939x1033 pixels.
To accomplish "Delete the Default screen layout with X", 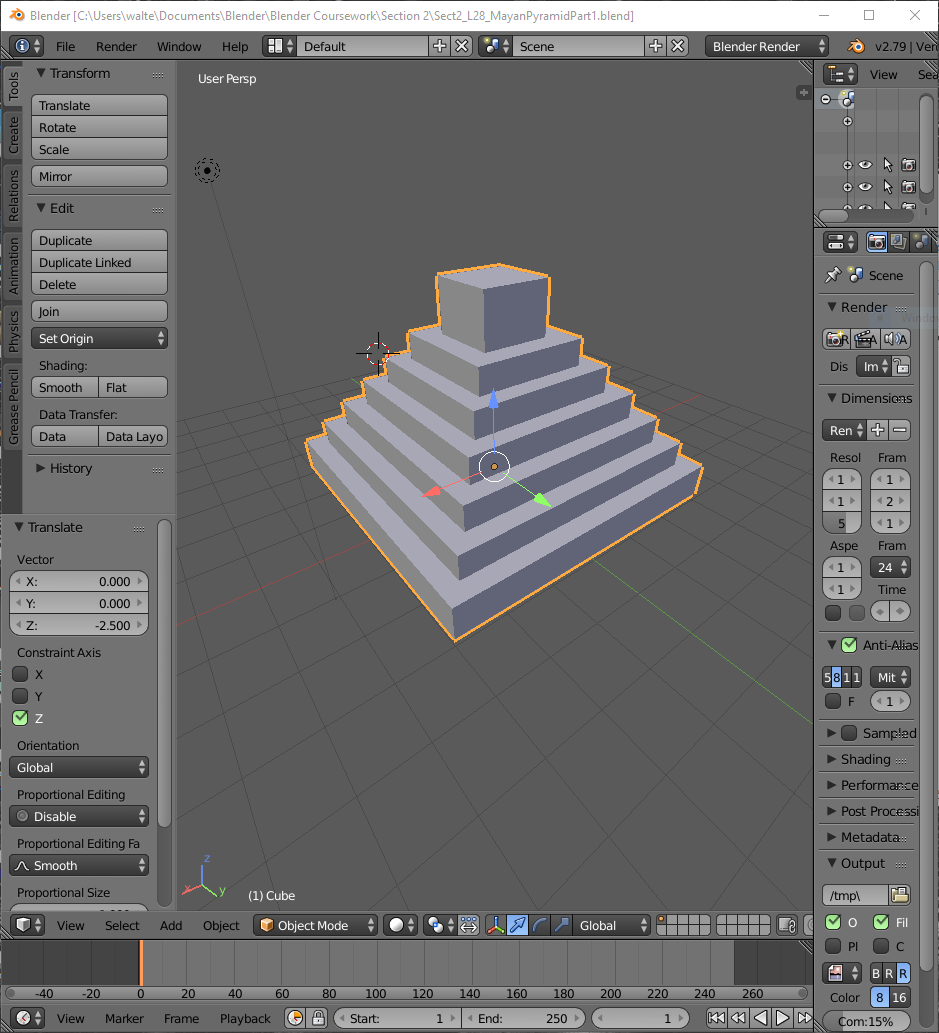I will click(x=462, y=46).
